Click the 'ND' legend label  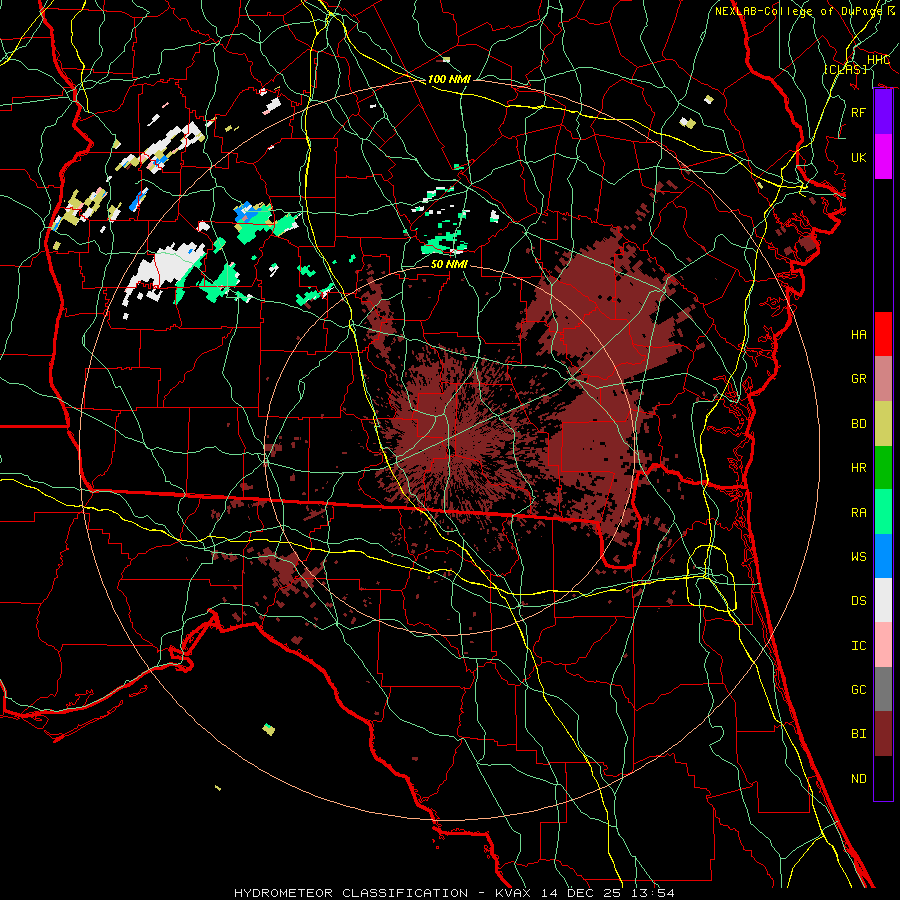[858, 779]
